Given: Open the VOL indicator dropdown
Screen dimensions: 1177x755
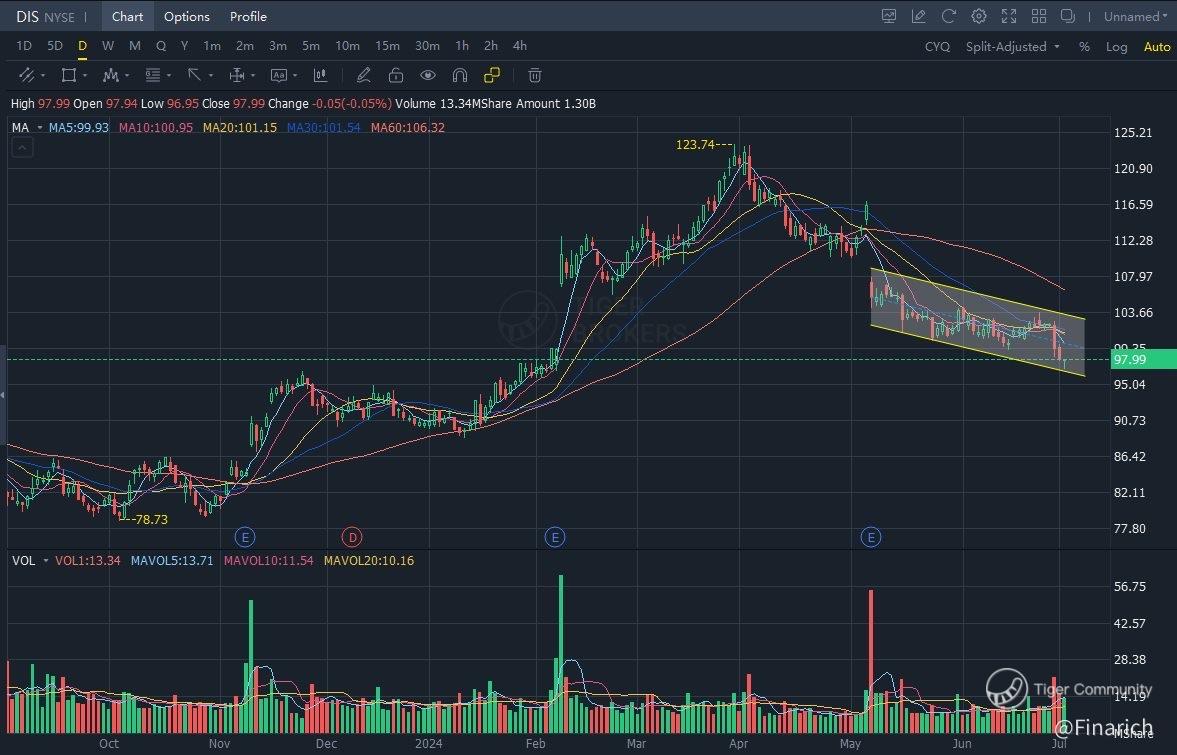Looking at the screenshot, I should tap(46, 561).
